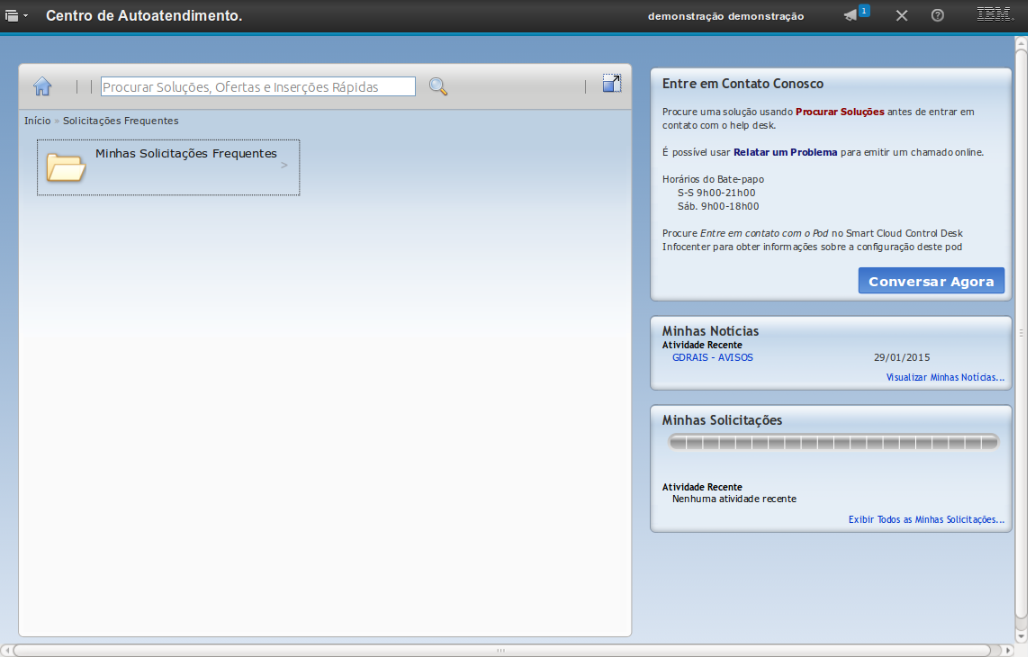Viewport: 1028px width, 657px height.
Task: Click the Solicitações Frequentes breadcrumb
Action: (121, 120)
